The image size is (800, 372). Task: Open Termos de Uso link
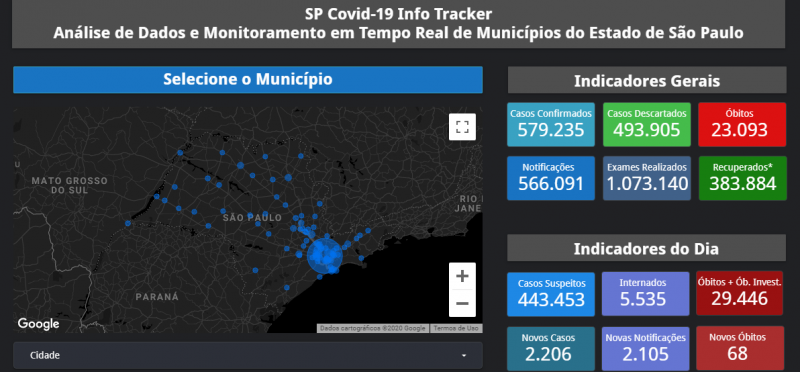[x=456, y=328]
